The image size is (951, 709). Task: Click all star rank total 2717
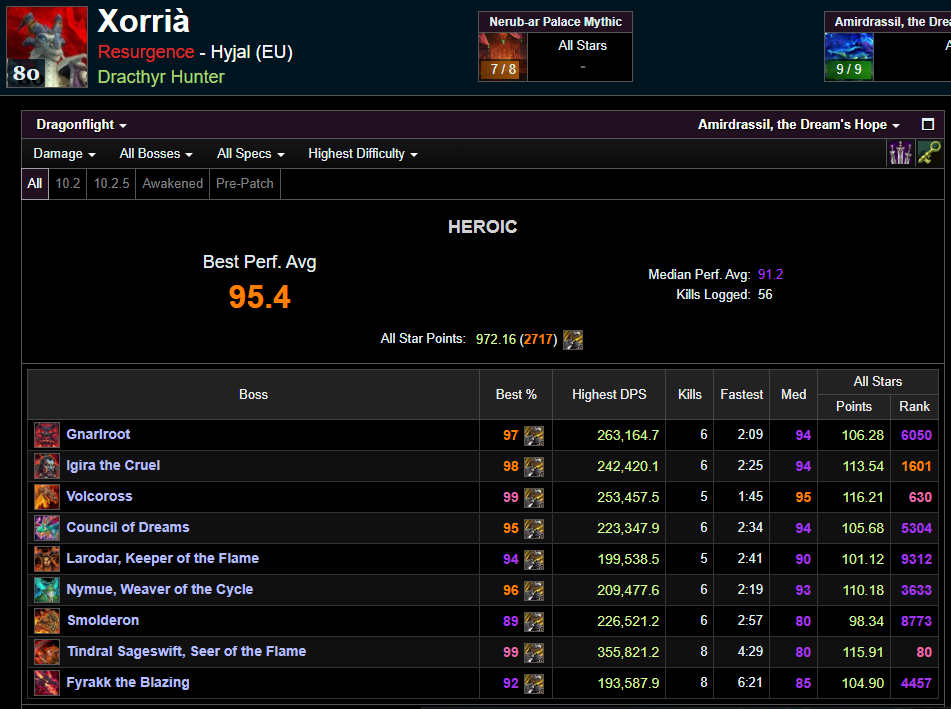click(538, 339)
